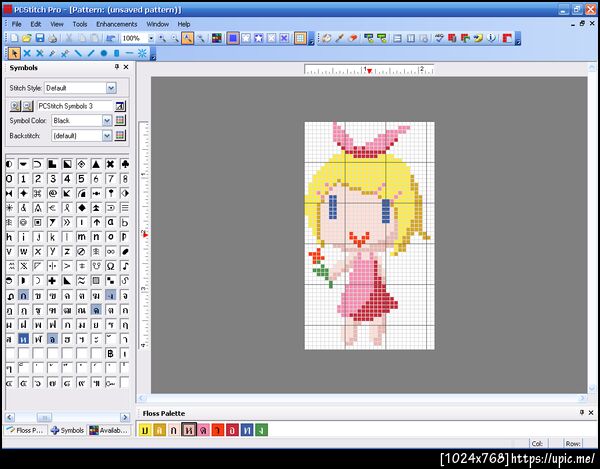Select the arrow pointer tool
Viewport: 600px width, 469px height.
coord(13,53)
